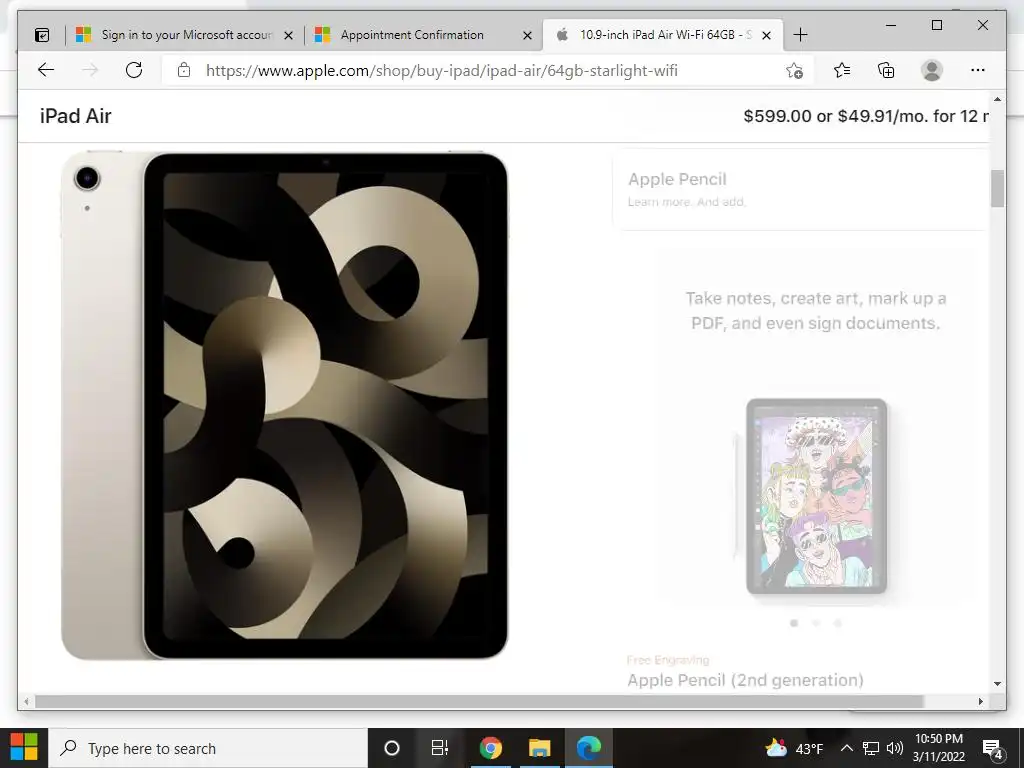Maximize the Edge window
The image size is (1024, 768).
(x=936, y=25)
